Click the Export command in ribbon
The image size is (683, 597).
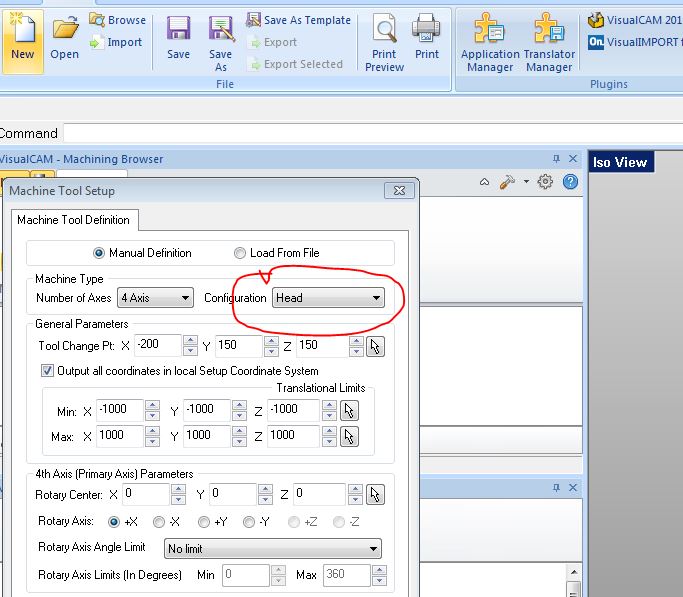tap(272, 42)
